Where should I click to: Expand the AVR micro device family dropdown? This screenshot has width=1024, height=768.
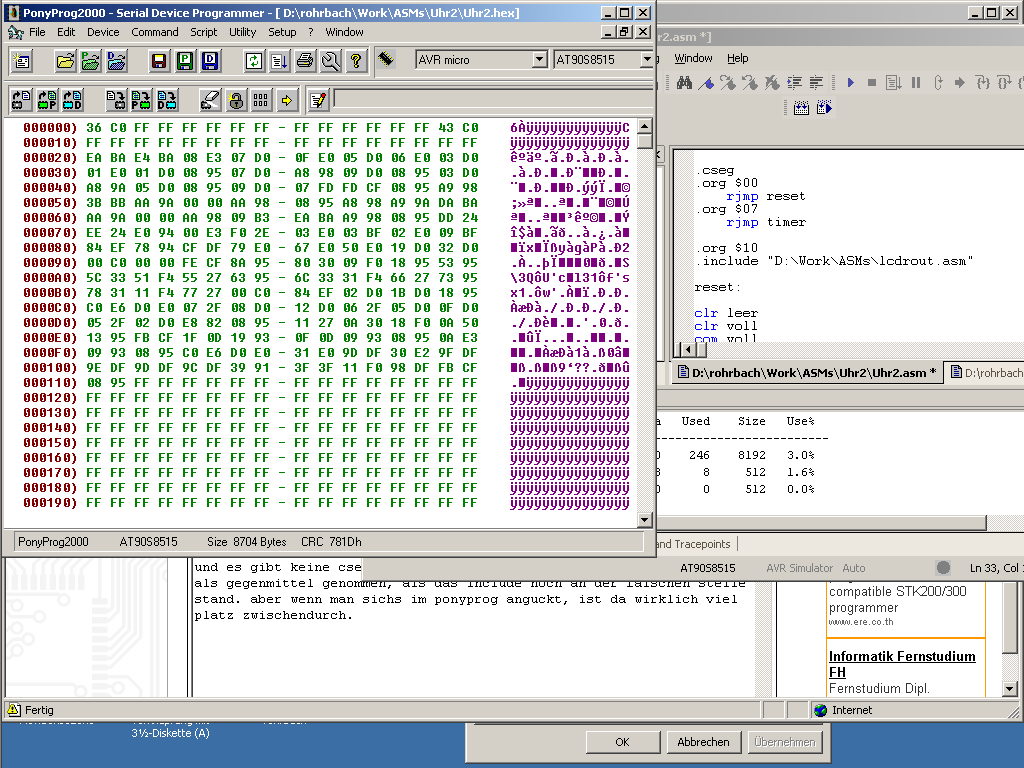point(539,59)
